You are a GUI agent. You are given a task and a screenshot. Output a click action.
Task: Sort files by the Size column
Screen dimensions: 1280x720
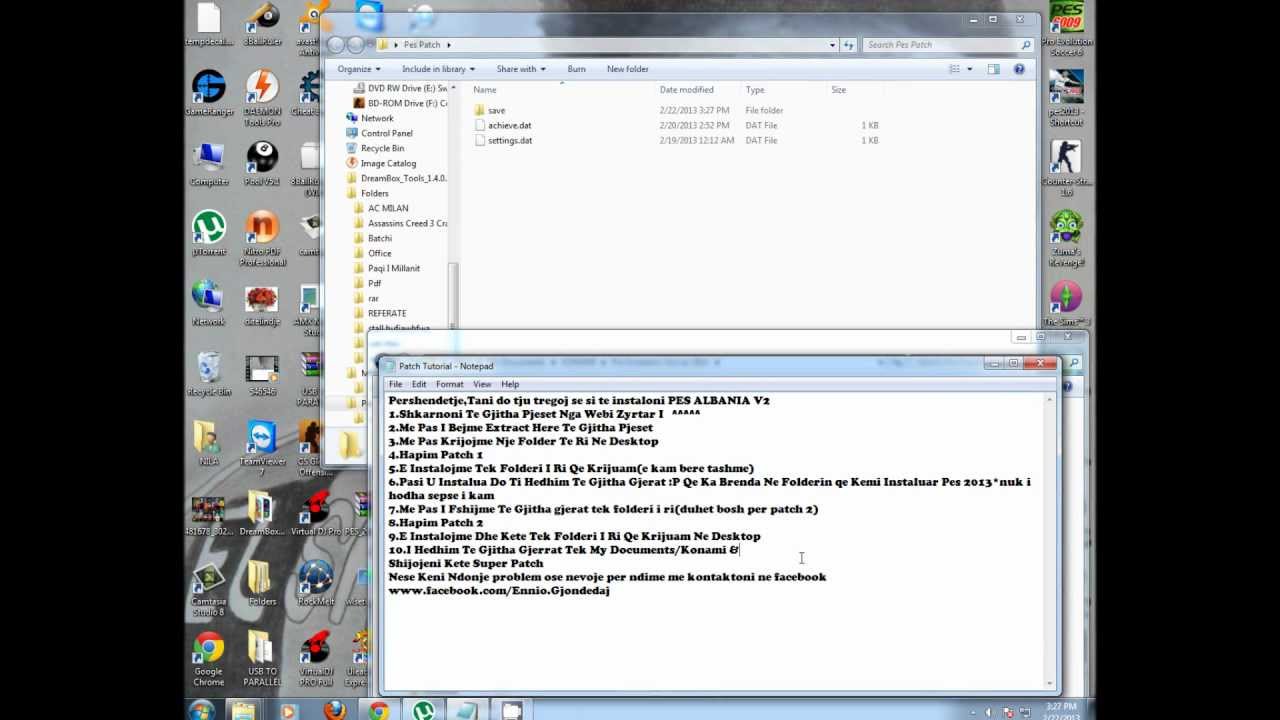[856, 90]
